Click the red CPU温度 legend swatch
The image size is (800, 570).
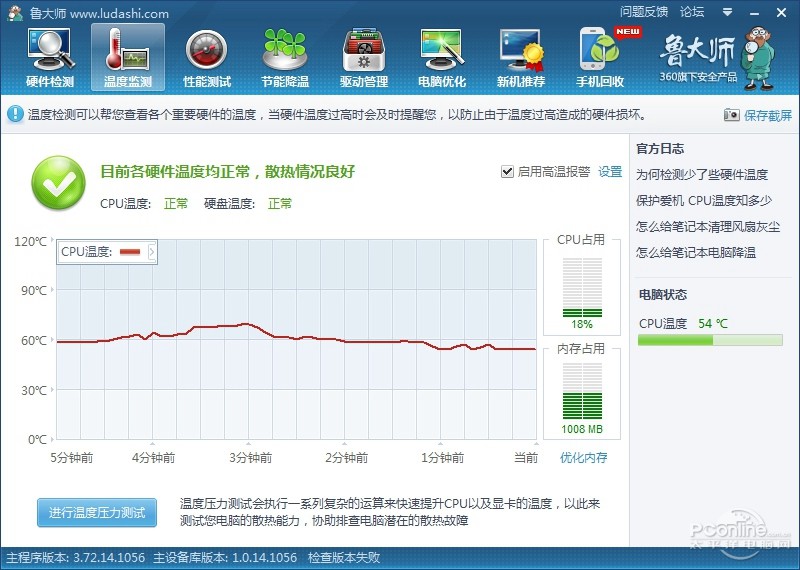click(x=130, y=252)
